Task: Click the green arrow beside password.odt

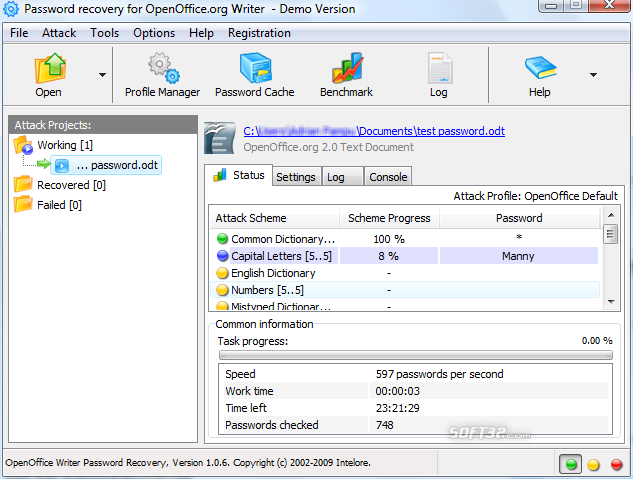Action: (x=44, y=164)
